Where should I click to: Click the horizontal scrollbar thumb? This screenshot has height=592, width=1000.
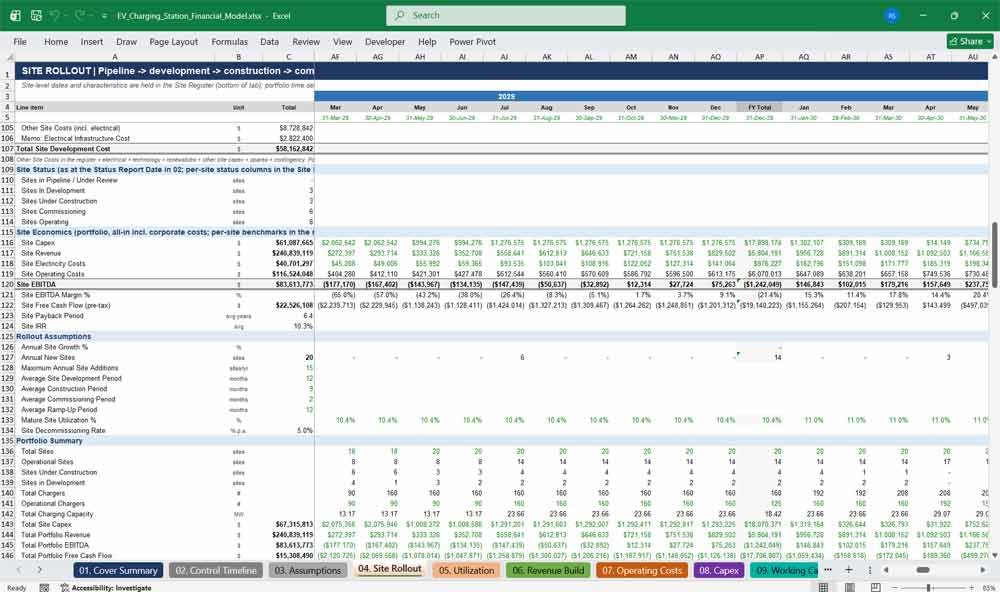tap(923, 570)
